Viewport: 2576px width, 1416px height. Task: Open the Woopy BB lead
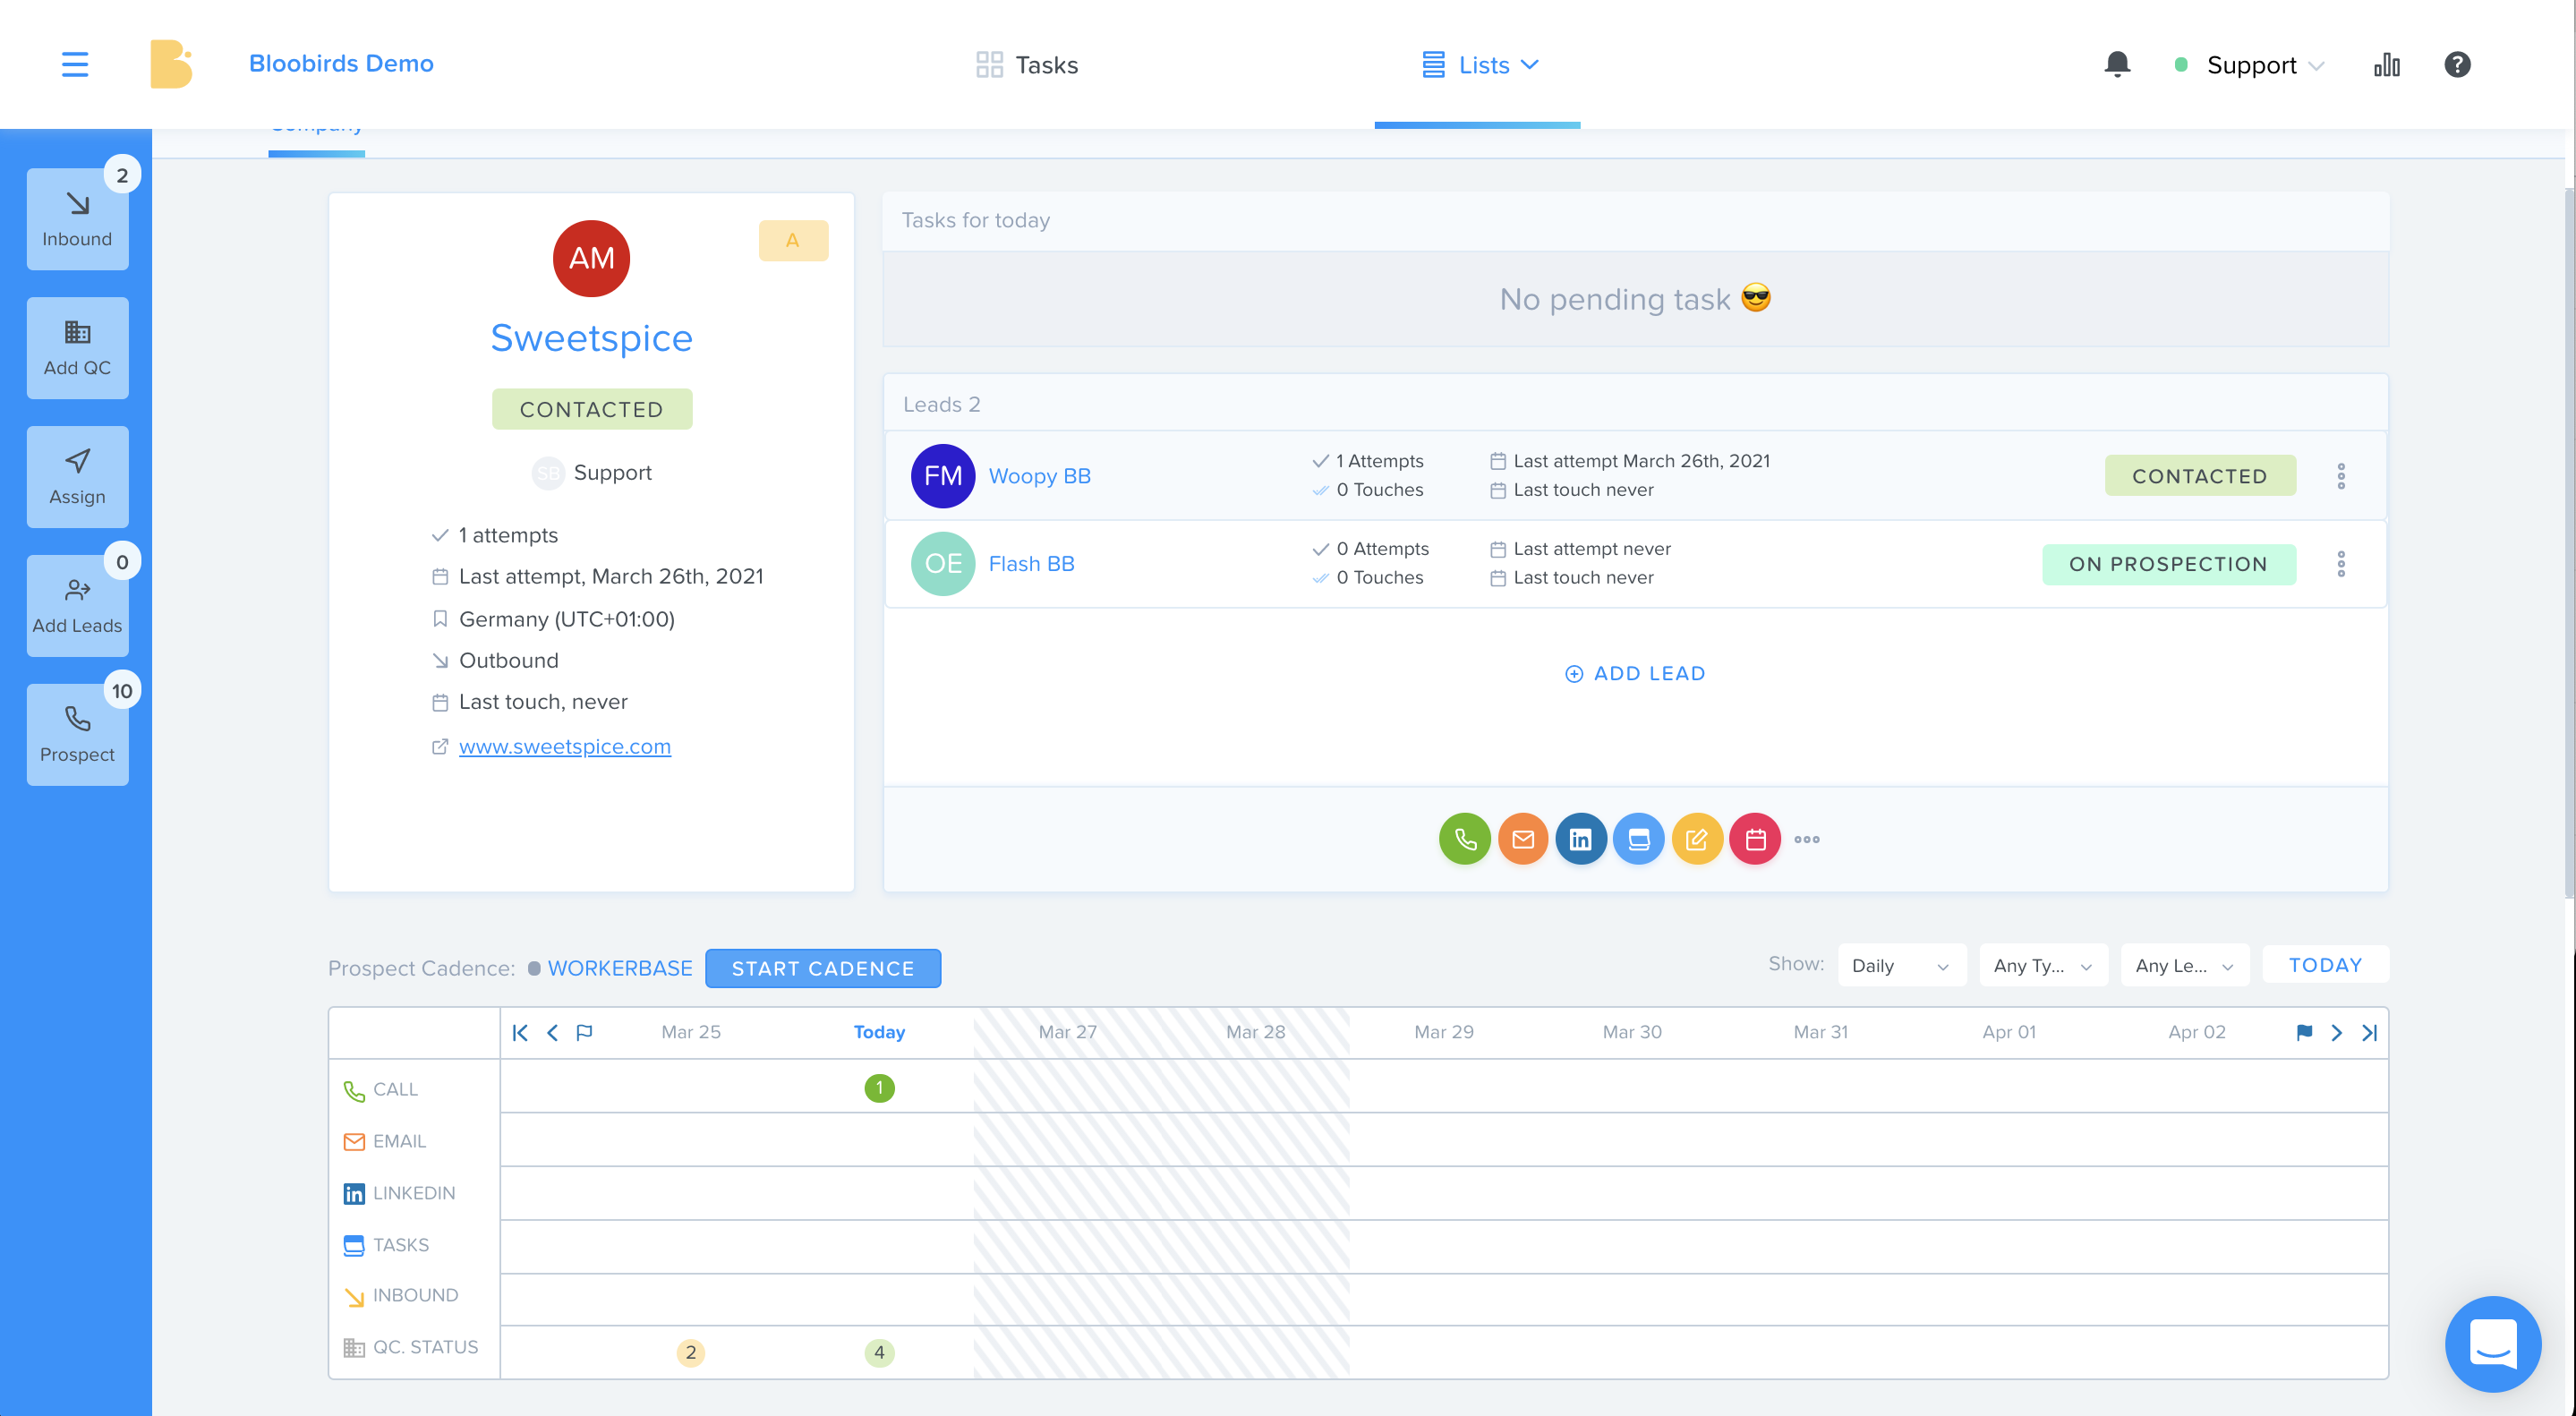pos(1039,476)
